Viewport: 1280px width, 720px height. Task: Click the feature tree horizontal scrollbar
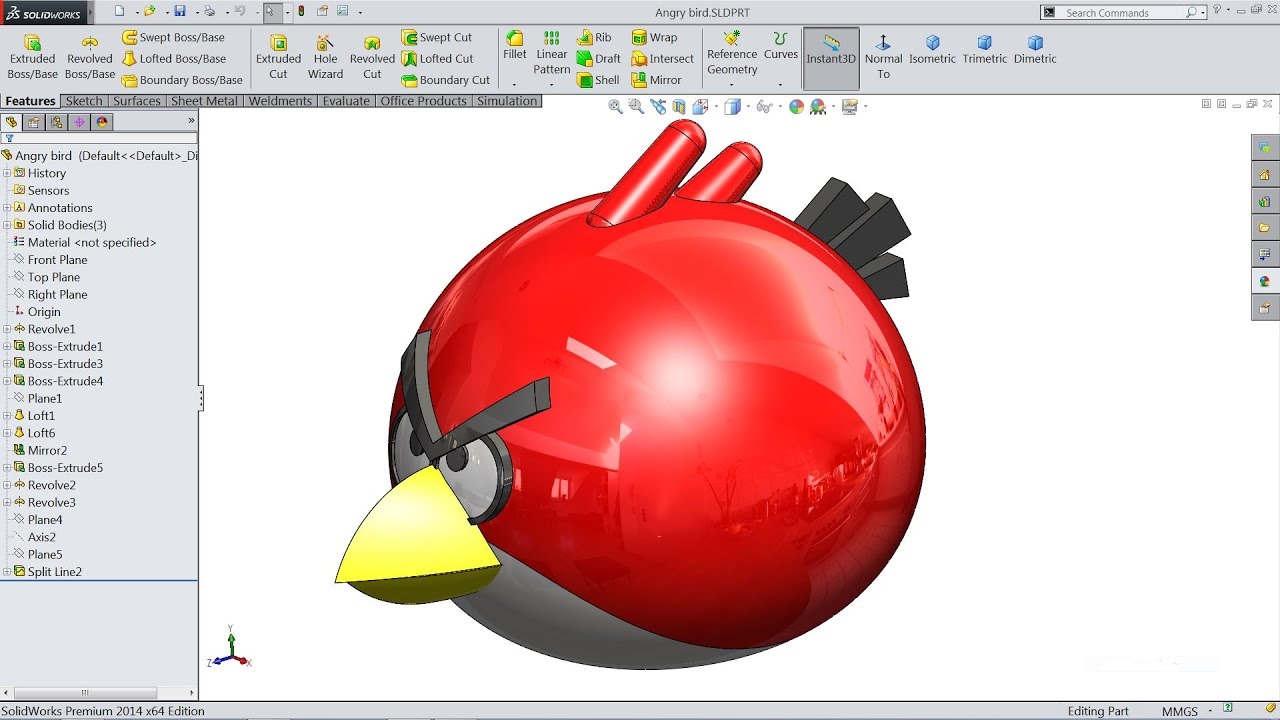pyautogui.click(x=85, y=693)
